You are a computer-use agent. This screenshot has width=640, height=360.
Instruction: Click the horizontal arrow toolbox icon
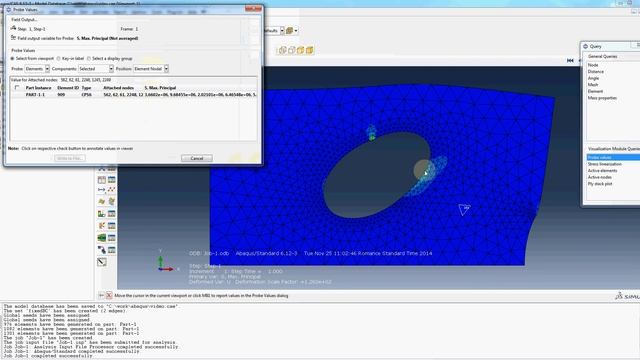pyautogui.click(x=102, y=190)
